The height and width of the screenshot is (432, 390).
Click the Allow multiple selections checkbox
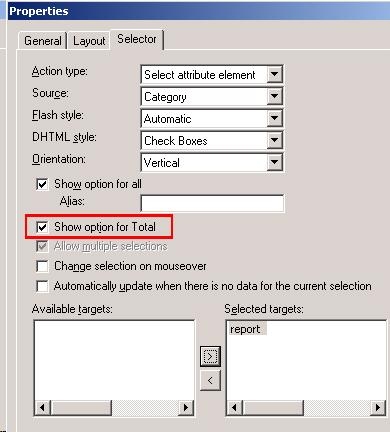(x=42, y=246)
